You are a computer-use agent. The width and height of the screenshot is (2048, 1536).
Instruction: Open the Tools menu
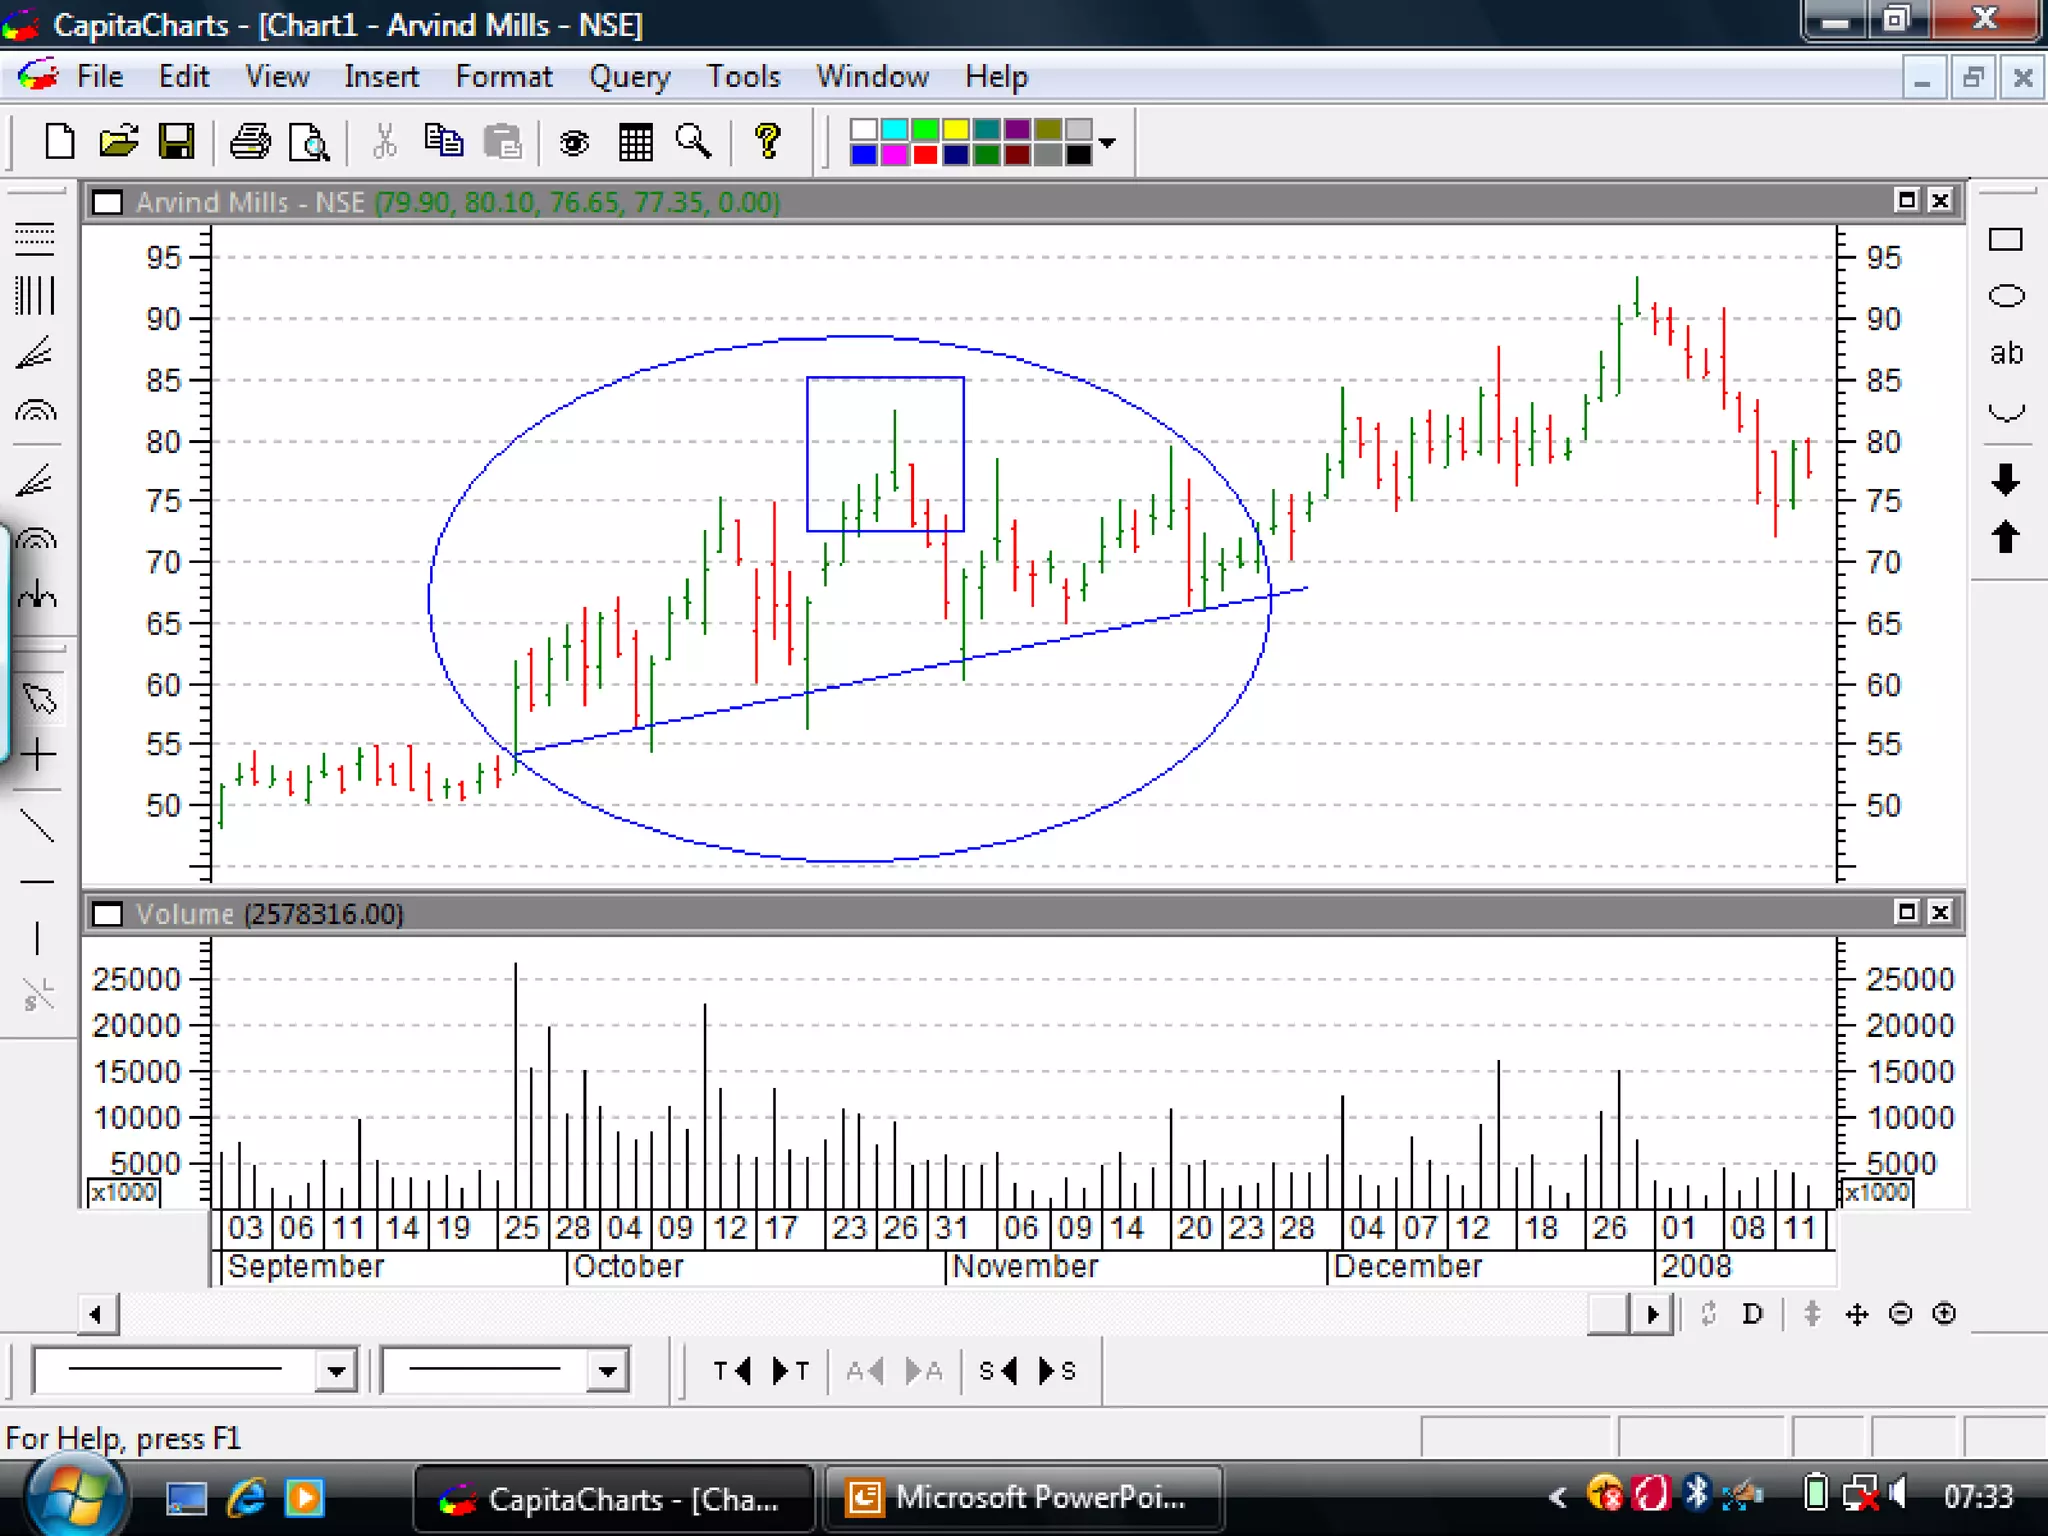click(x=743, y=77)
